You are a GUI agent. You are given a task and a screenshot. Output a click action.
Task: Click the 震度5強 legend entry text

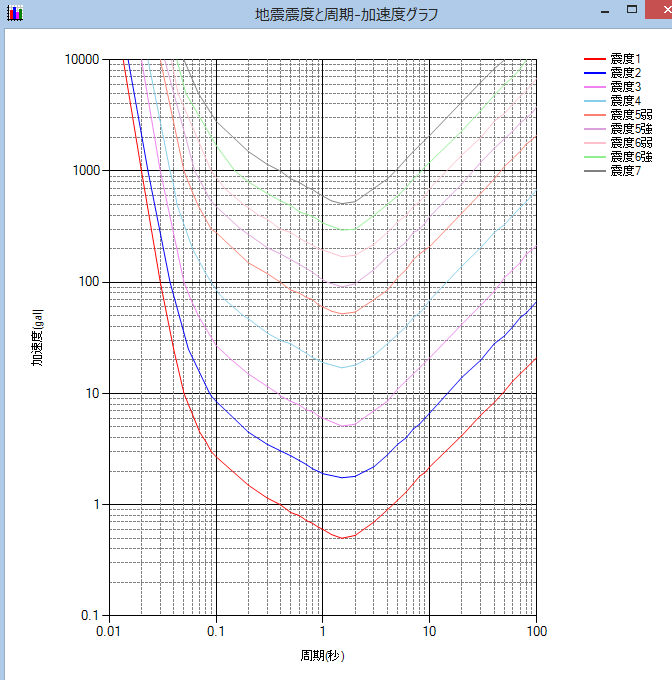click(630, 129)
